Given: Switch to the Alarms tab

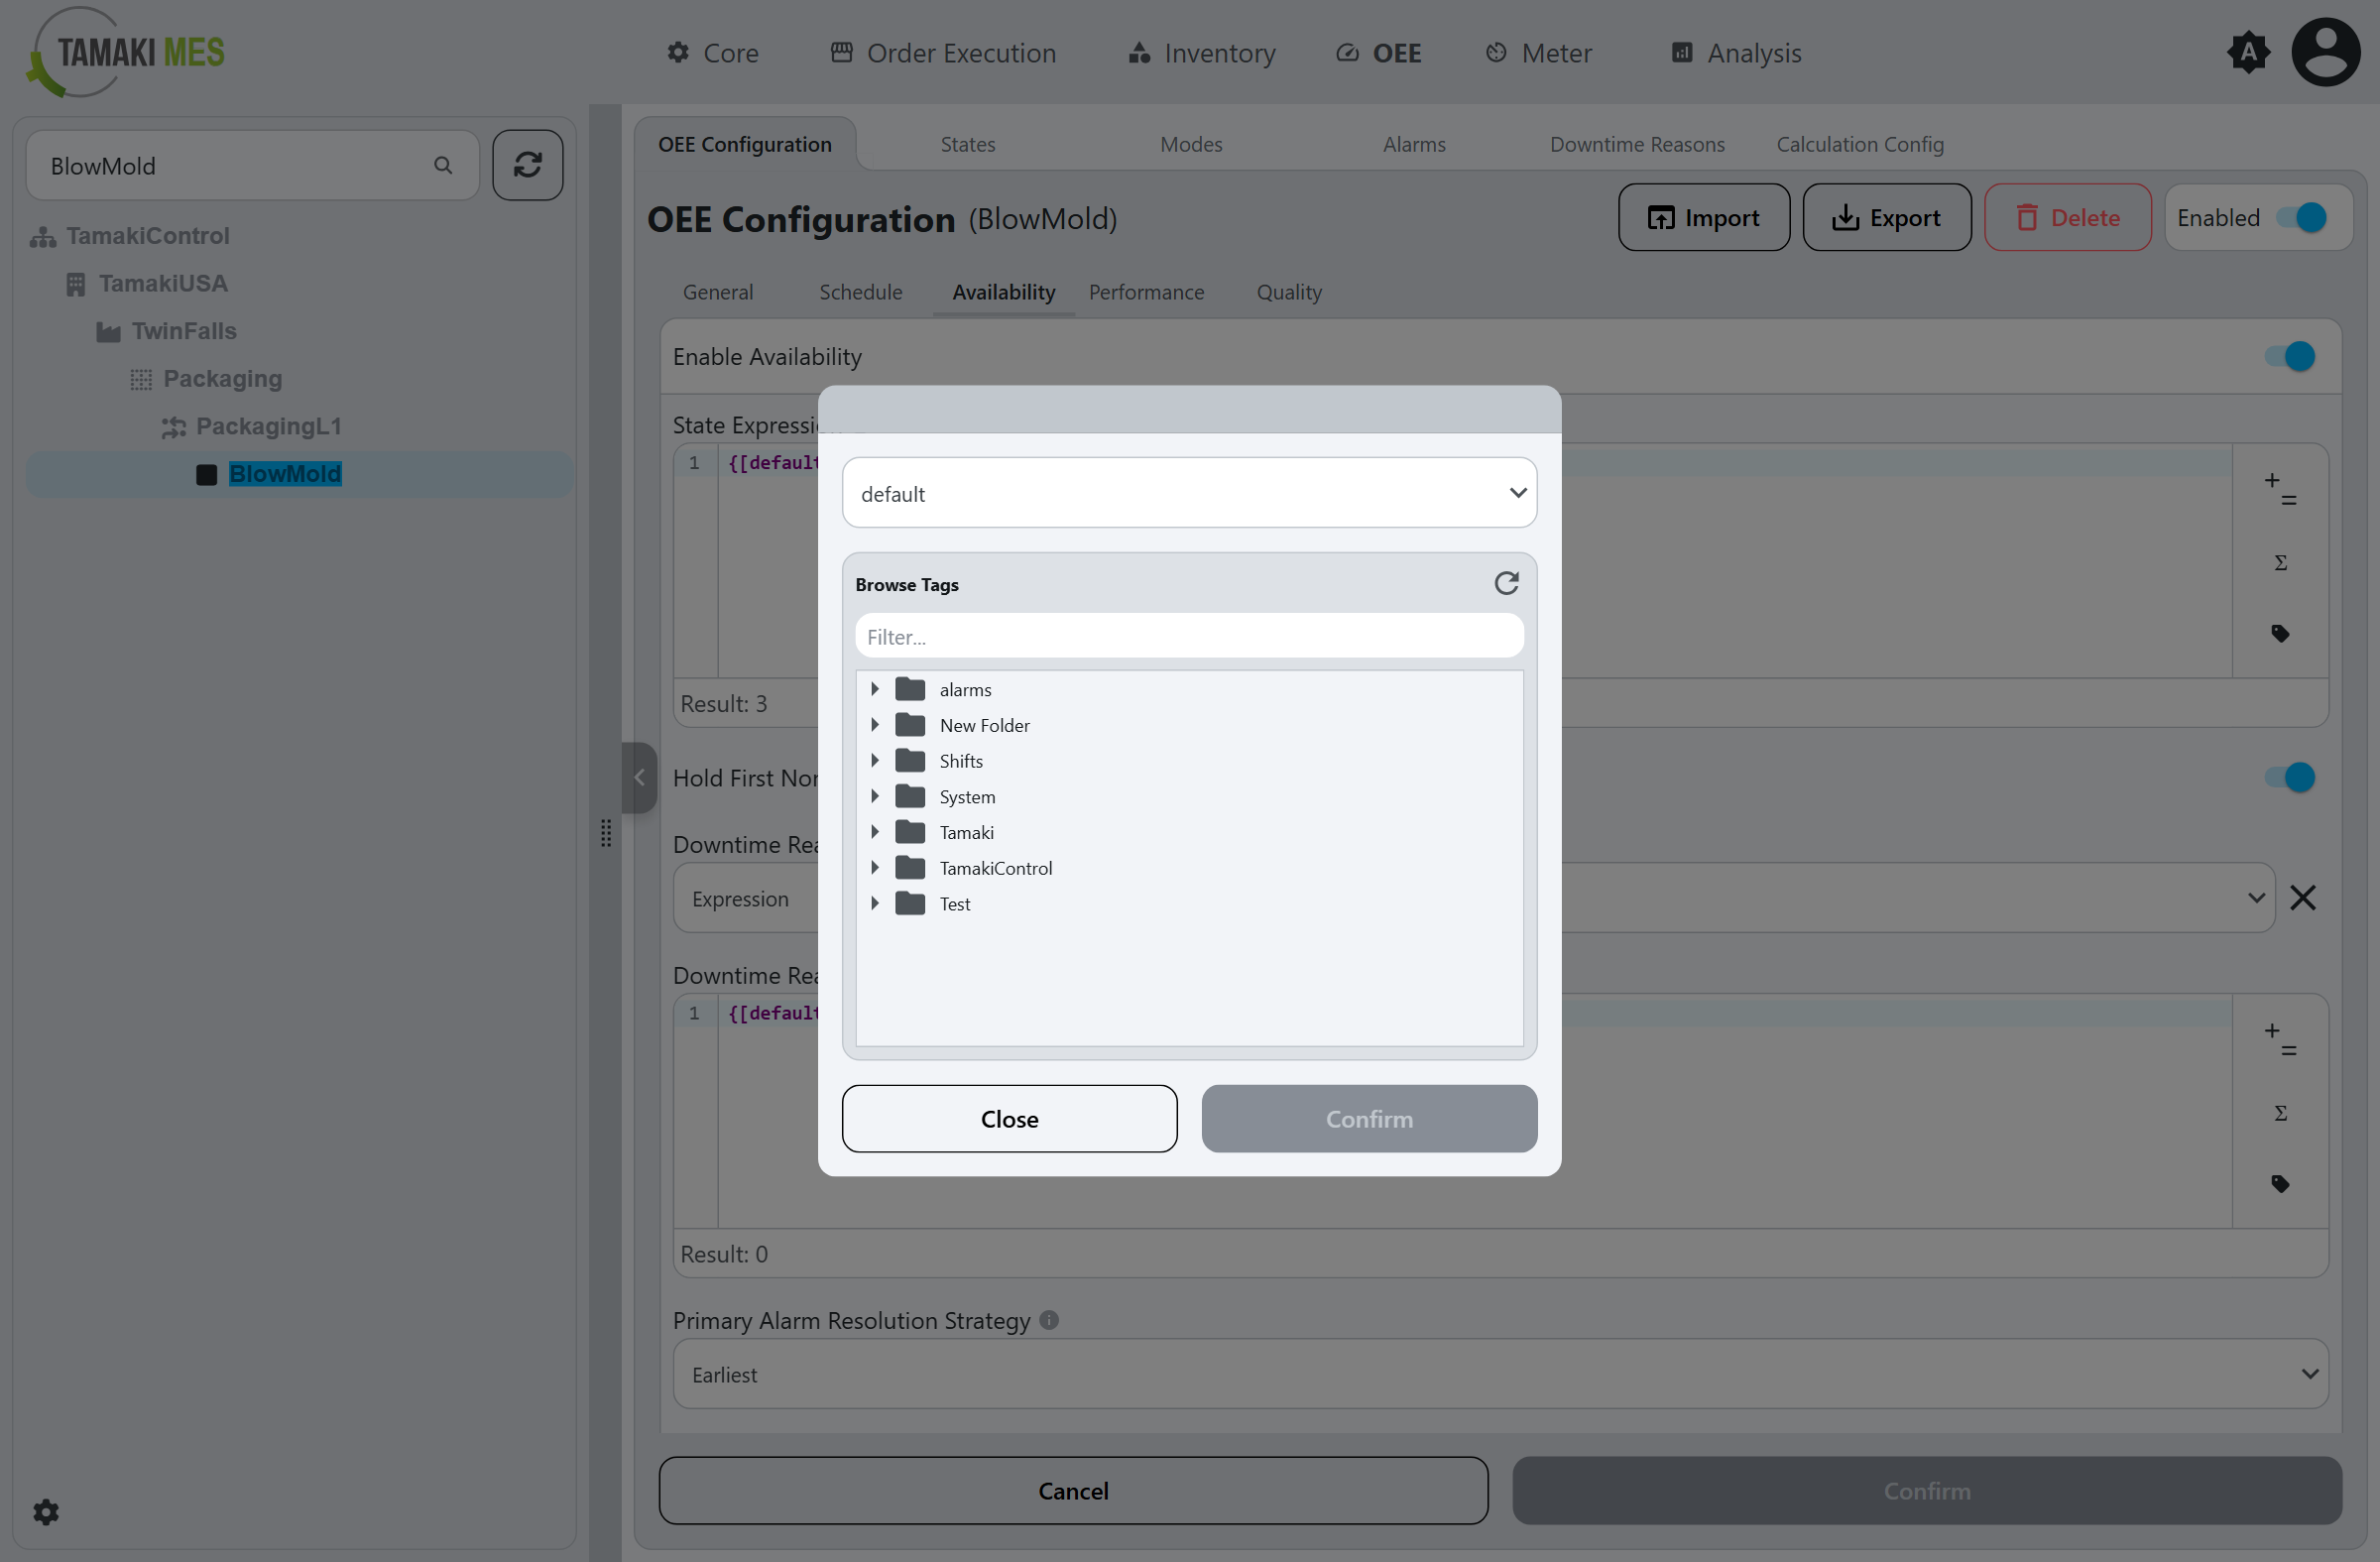Looking at the screenshot, I should point(1414,144).
